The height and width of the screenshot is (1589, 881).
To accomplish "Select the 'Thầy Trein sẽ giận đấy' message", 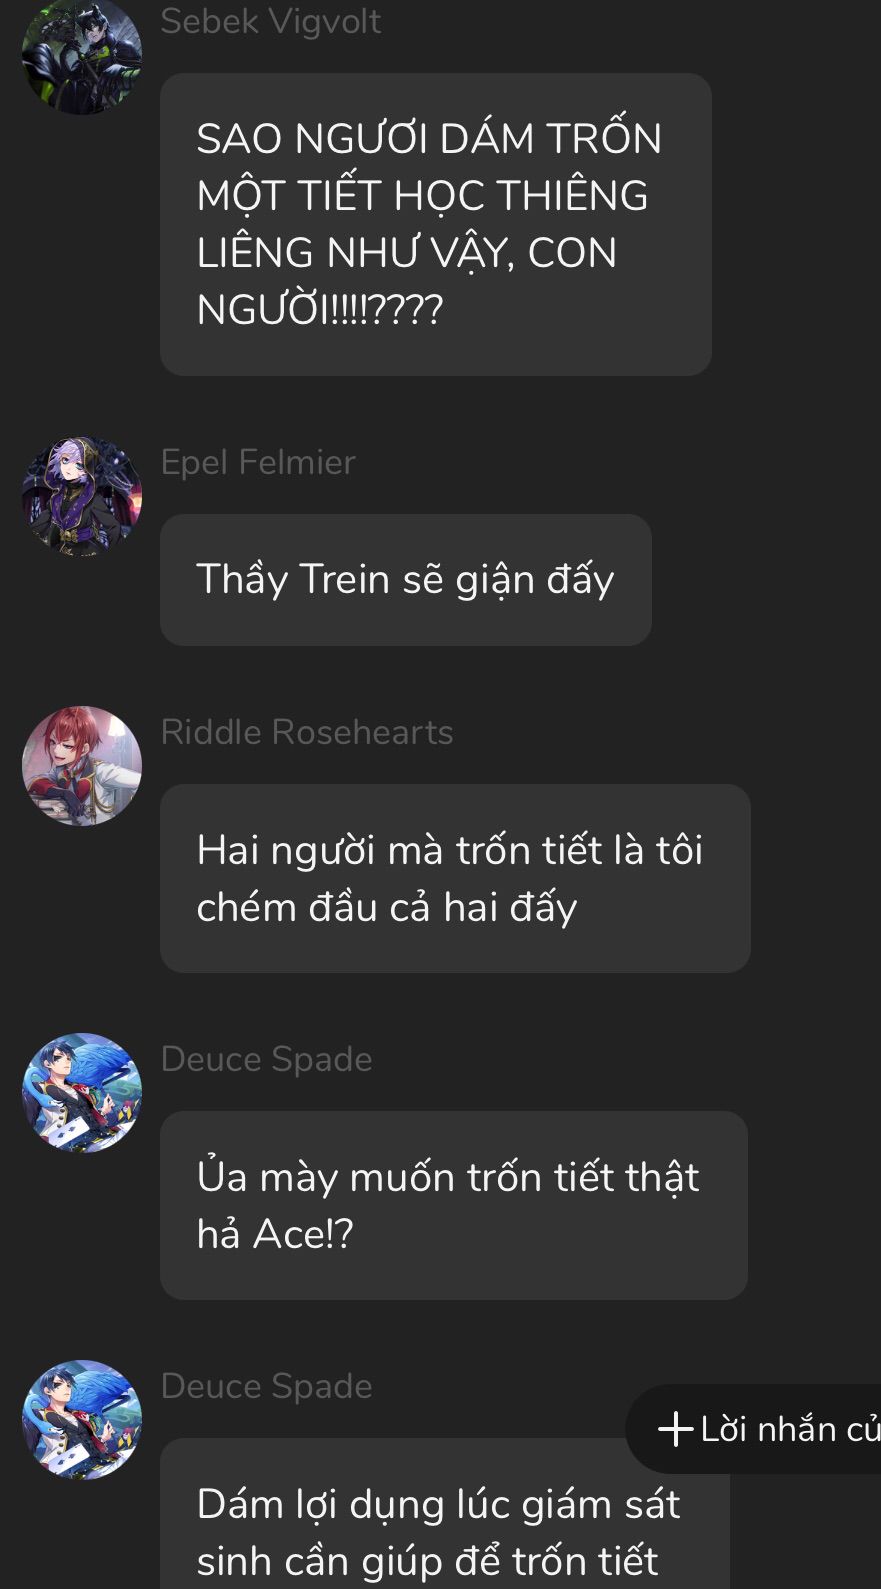I will pos(406,580).
